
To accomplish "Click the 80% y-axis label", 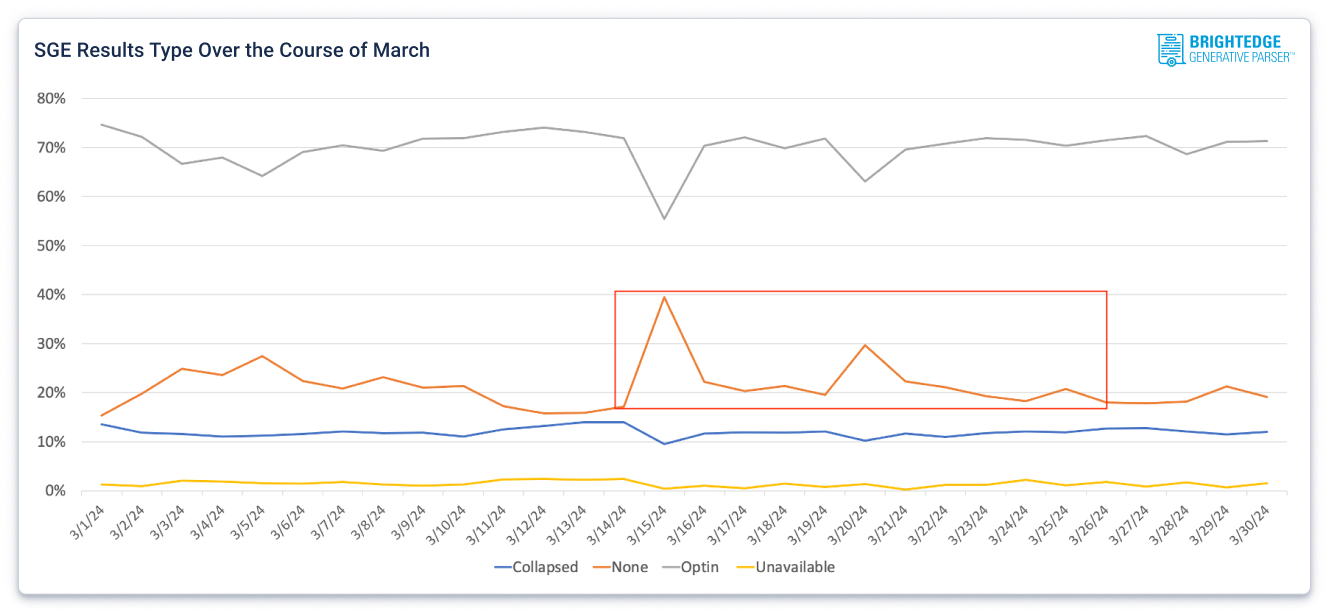I will (x=51, y=99).
